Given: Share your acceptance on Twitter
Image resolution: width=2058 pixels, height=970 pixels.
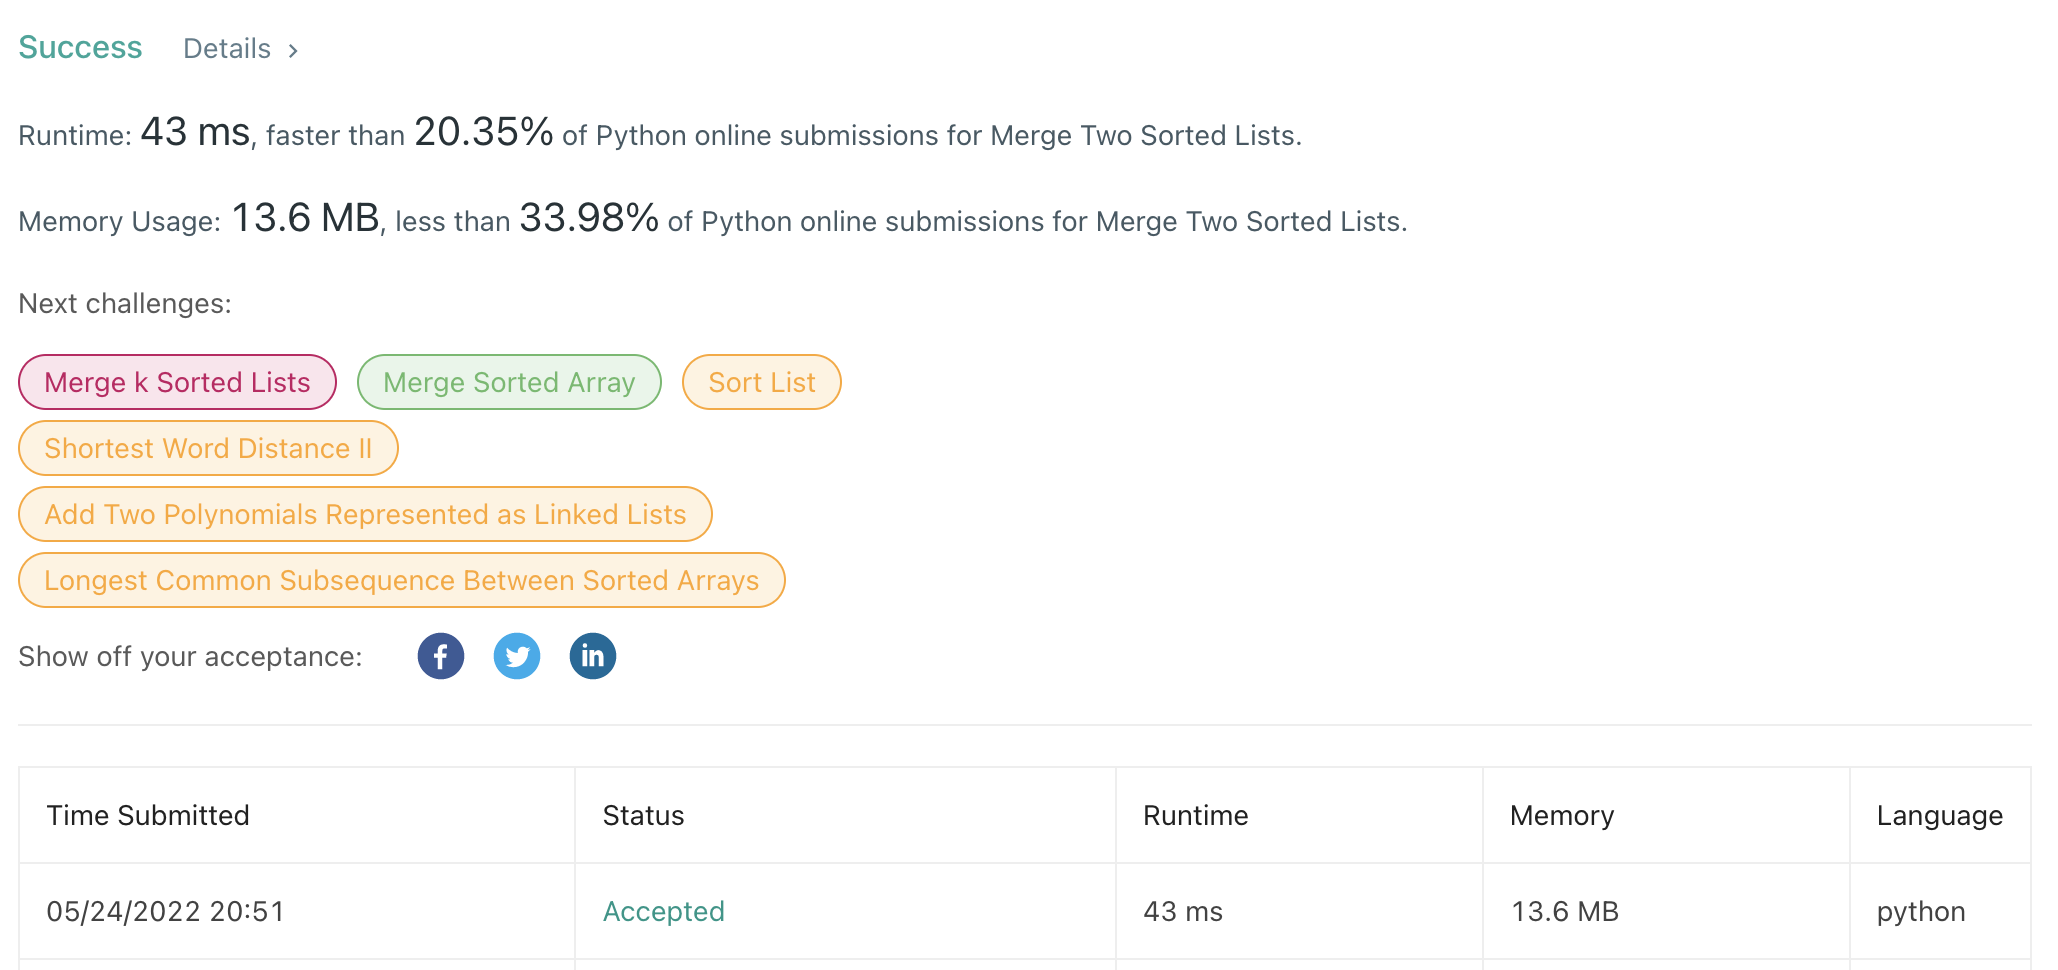Looking at the screenshot, I should tap(516, 656).
